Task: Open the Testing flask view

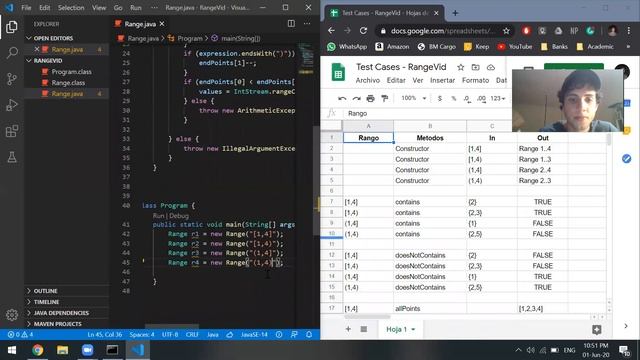Action: click(12, 157)
